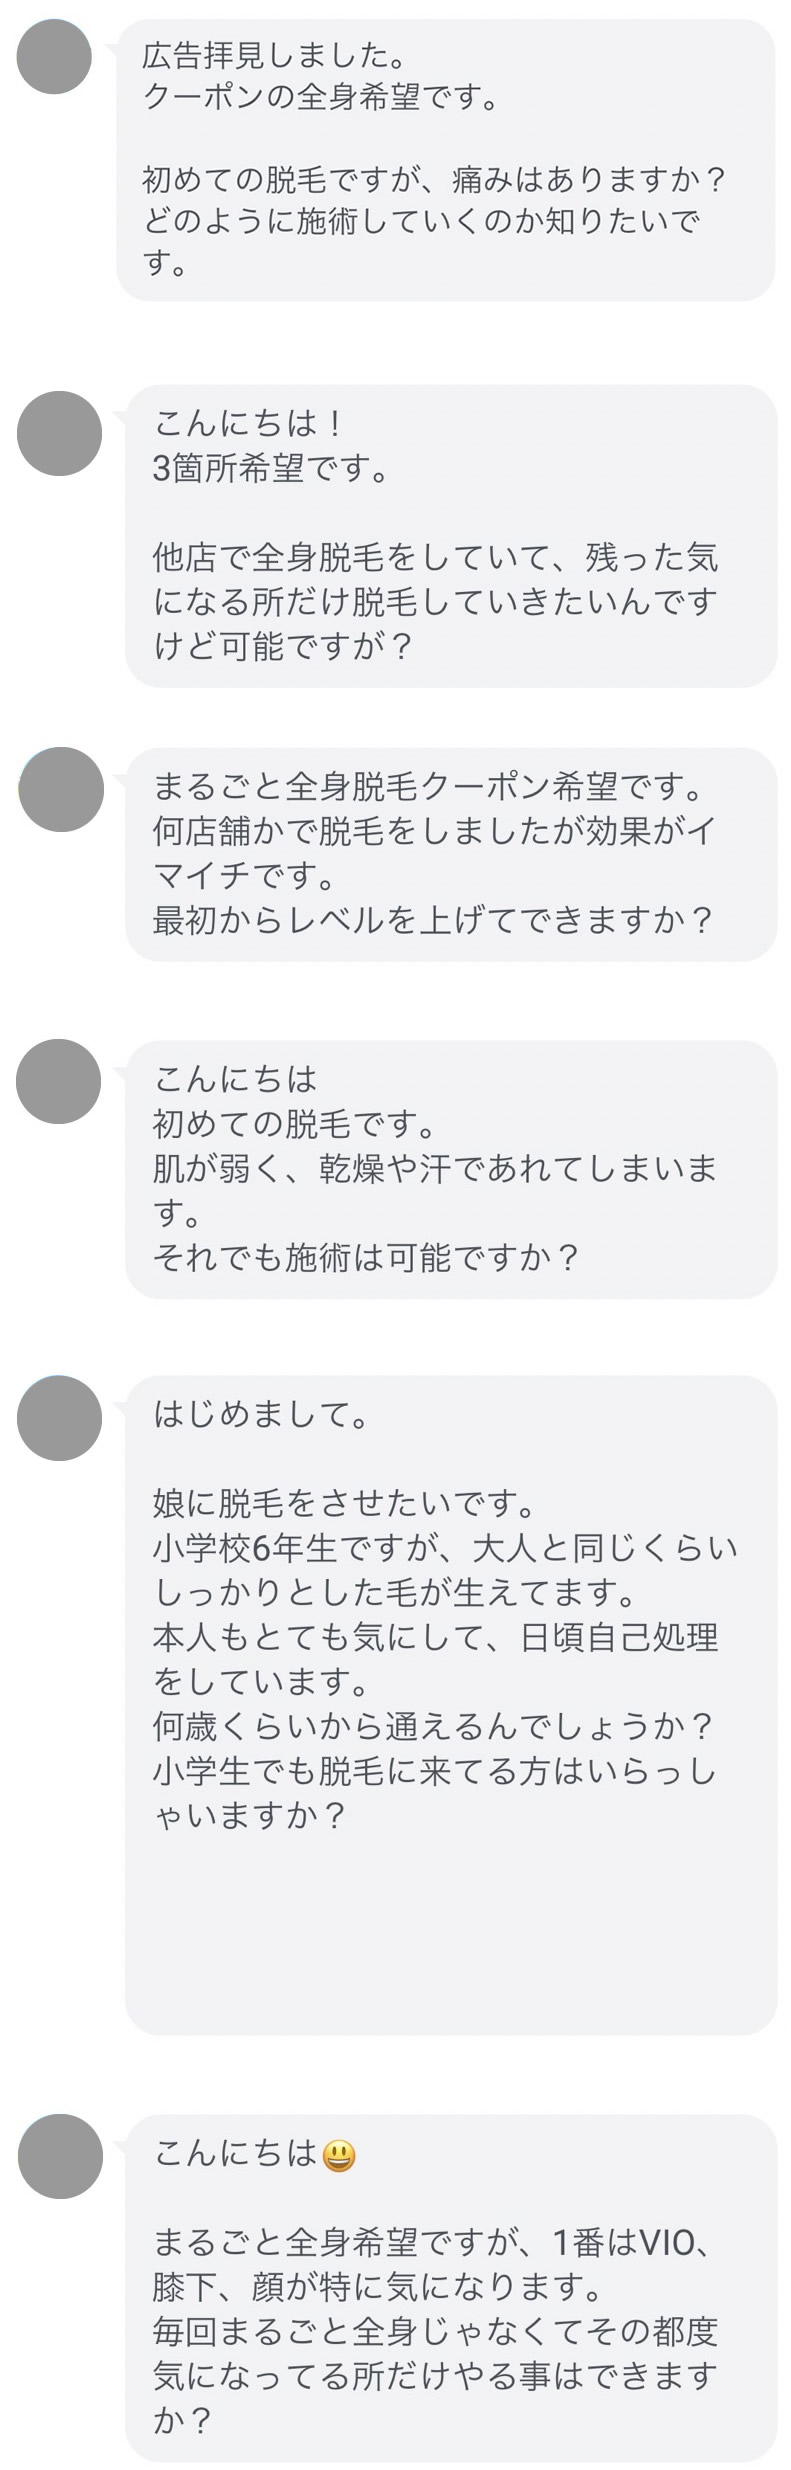Screen dimensions: 791x2470
Task: Open profile avatar beside まるごと全身脱毛クーポン message
Action: point(60,789)
